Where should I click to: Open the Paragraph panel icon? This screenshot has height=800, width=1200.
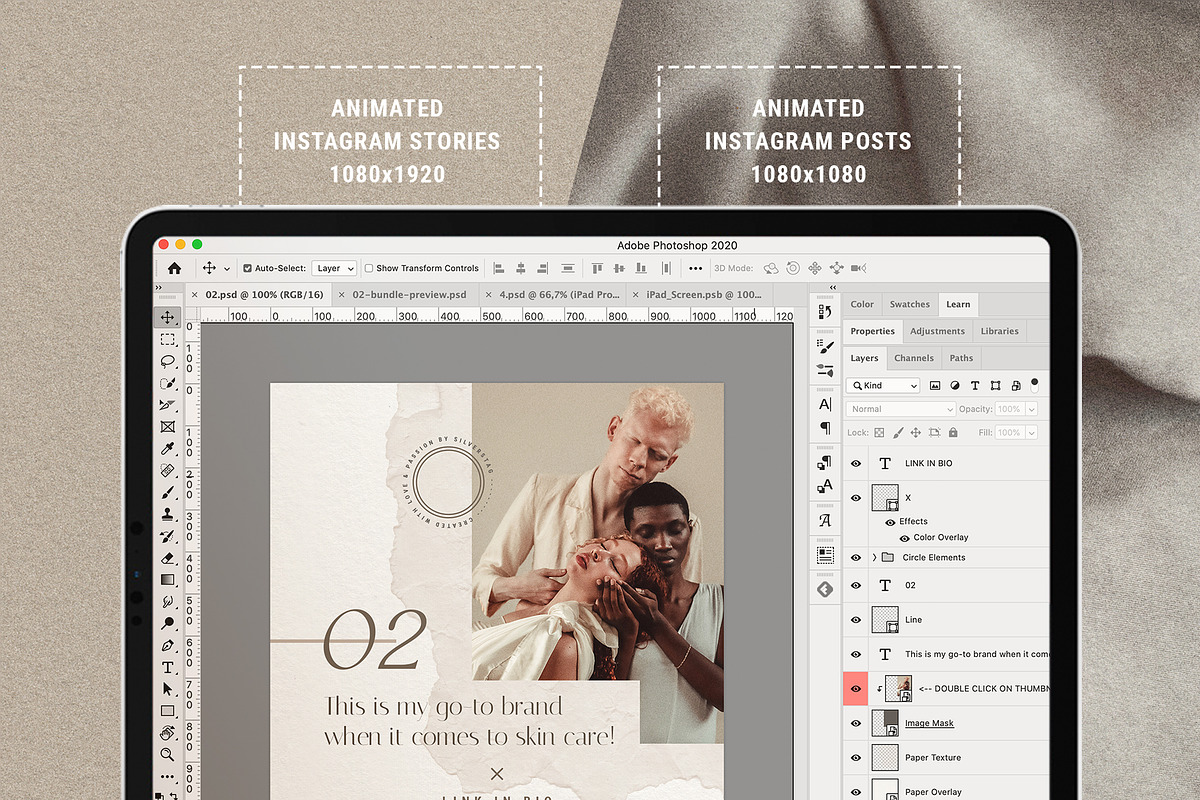coord(825,428)
